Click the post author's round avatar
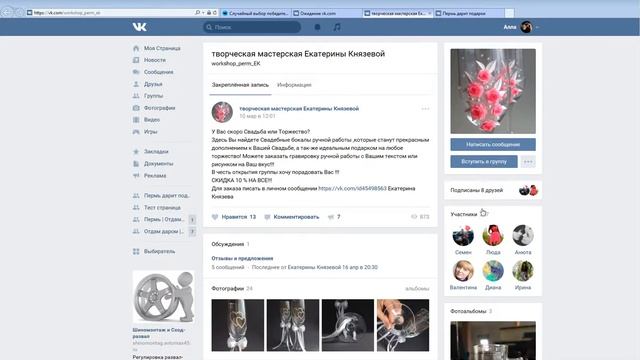This screenshot has height=360, width=640. pos(222,112)
